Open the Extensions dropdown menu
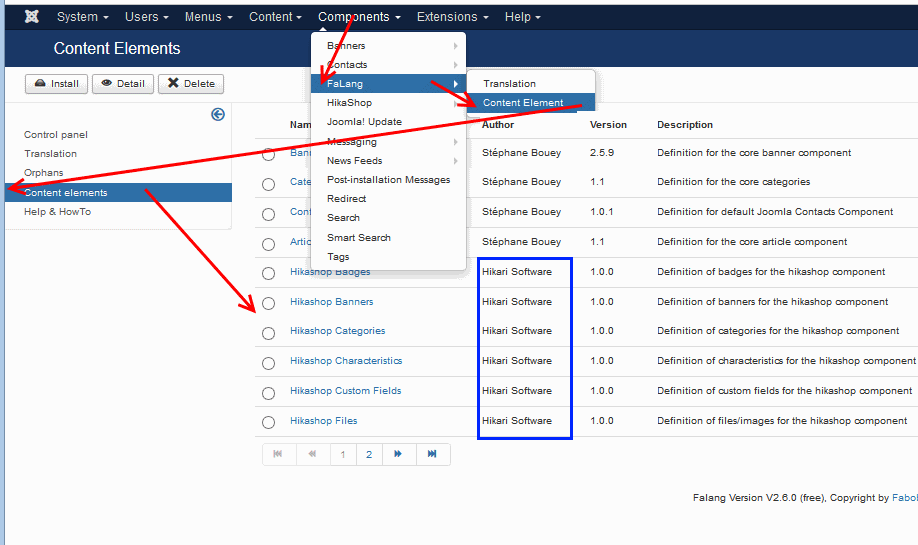 coord(452,16)
